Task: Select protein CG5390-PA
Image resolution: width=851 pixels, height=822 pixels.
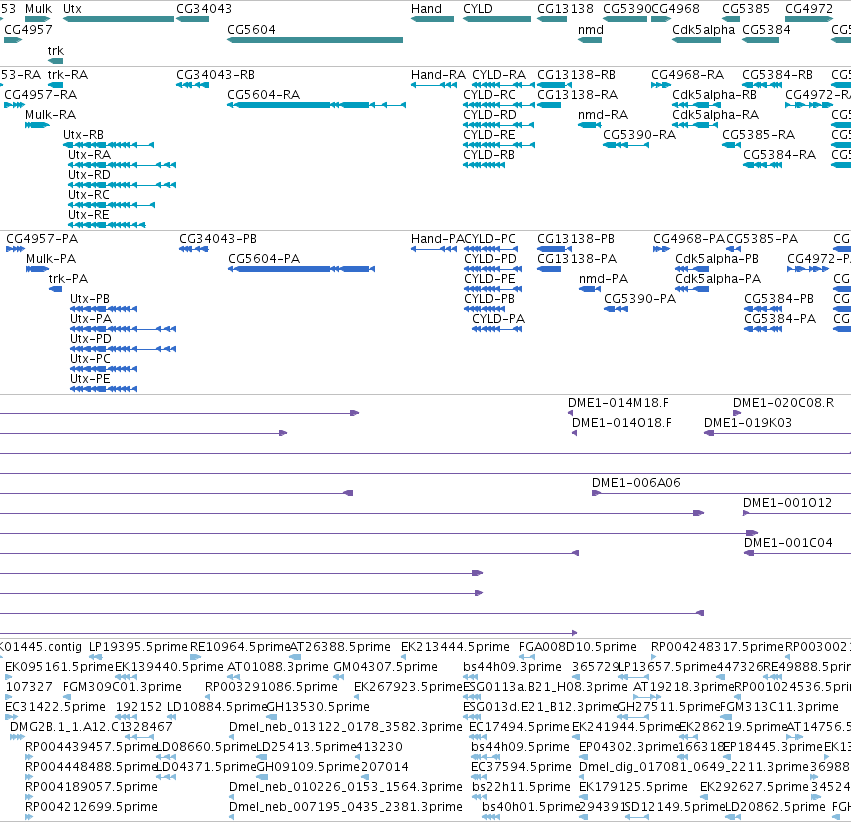Action: tap(616, 309)
